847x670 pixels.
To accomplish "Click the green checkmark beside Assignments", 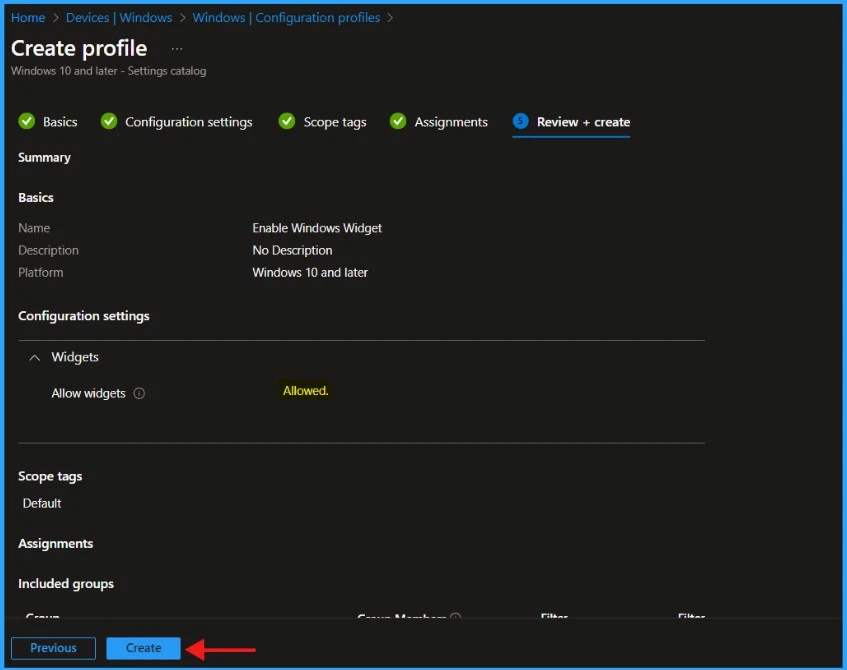I will (x=398, y=121).
